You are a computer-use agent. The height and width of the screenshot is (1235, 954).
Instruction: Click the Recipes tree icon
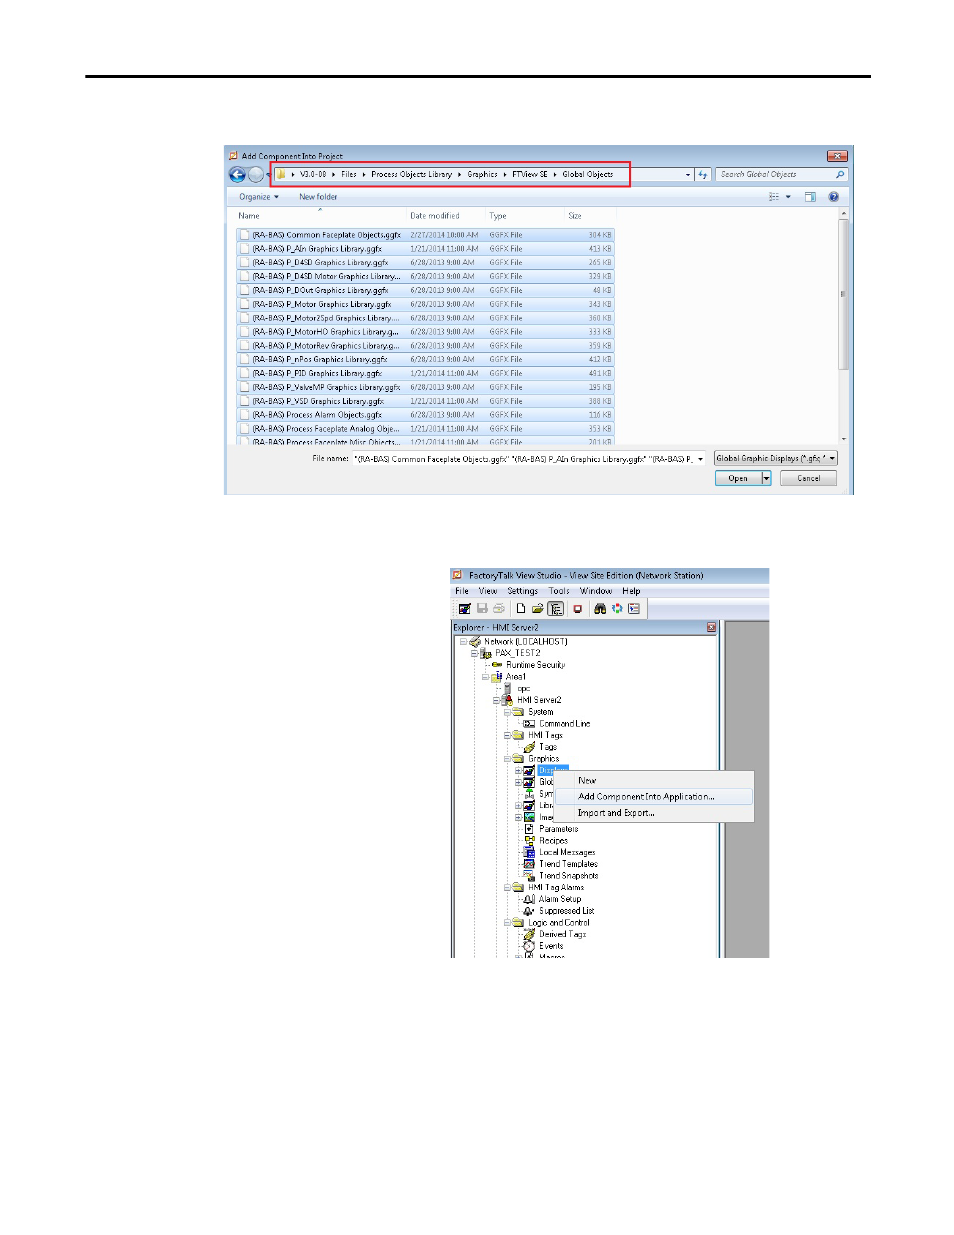click(x=530, y=841)
